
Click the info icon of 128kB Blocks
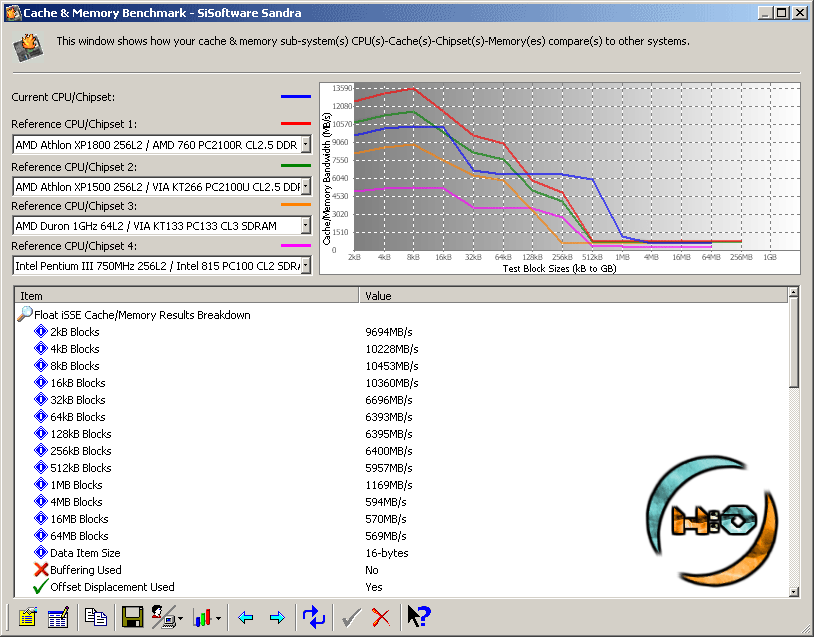40,433
